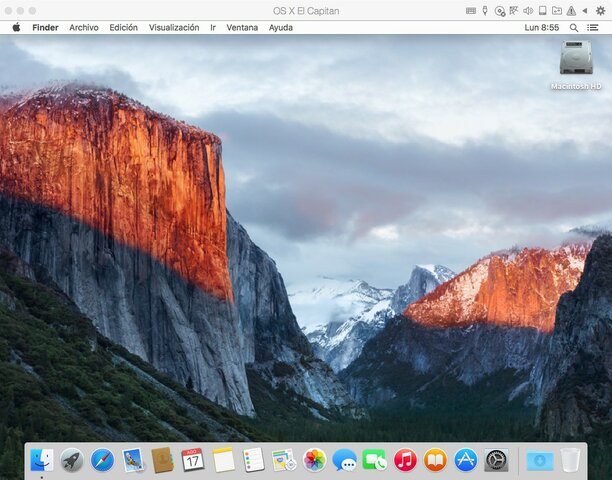
Task: Open the Ventana menu
Action: tap(242, 28)
